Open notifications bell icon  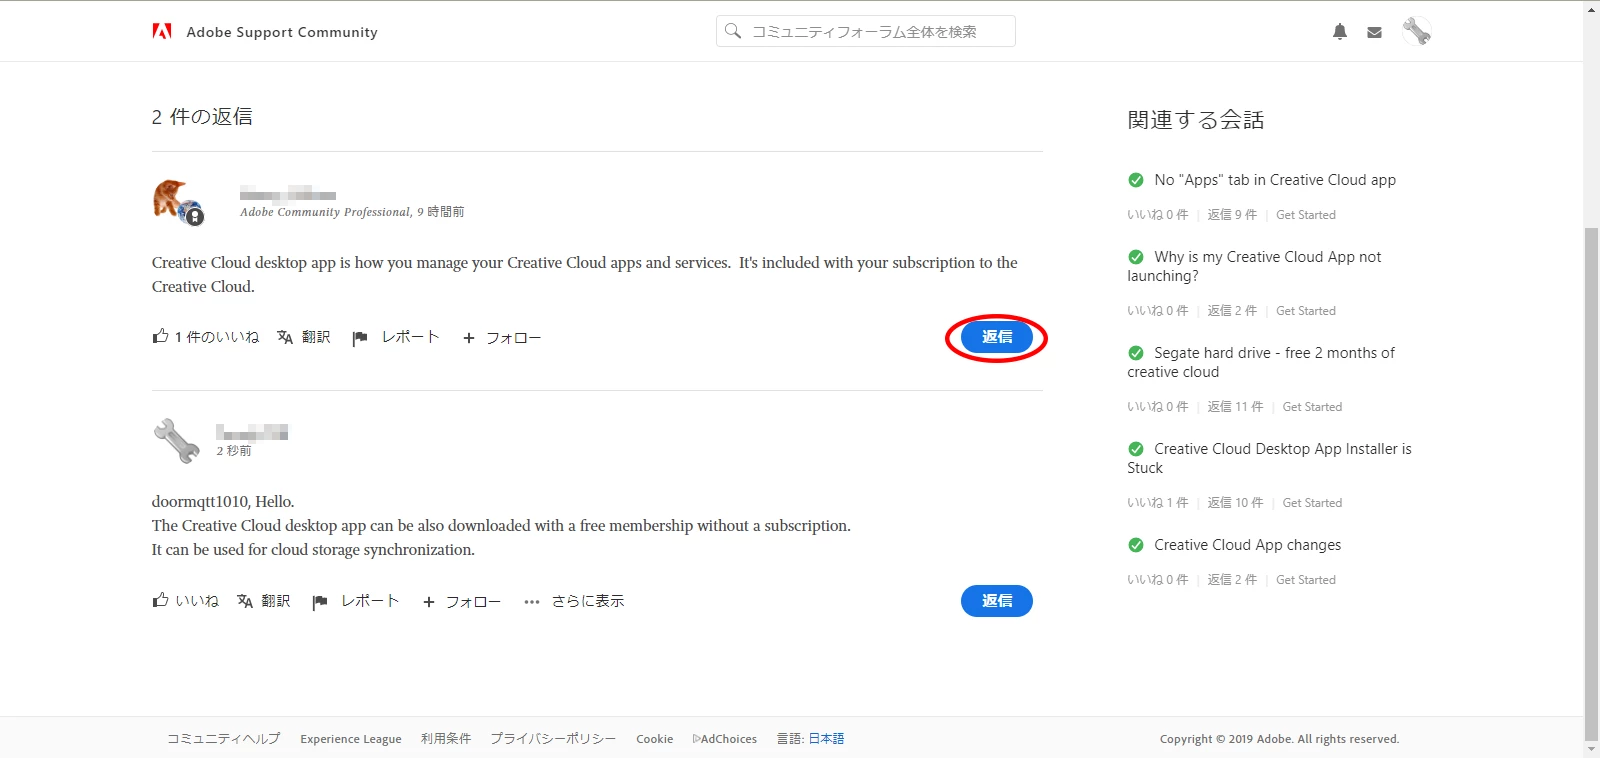(x=1340, y=32)
